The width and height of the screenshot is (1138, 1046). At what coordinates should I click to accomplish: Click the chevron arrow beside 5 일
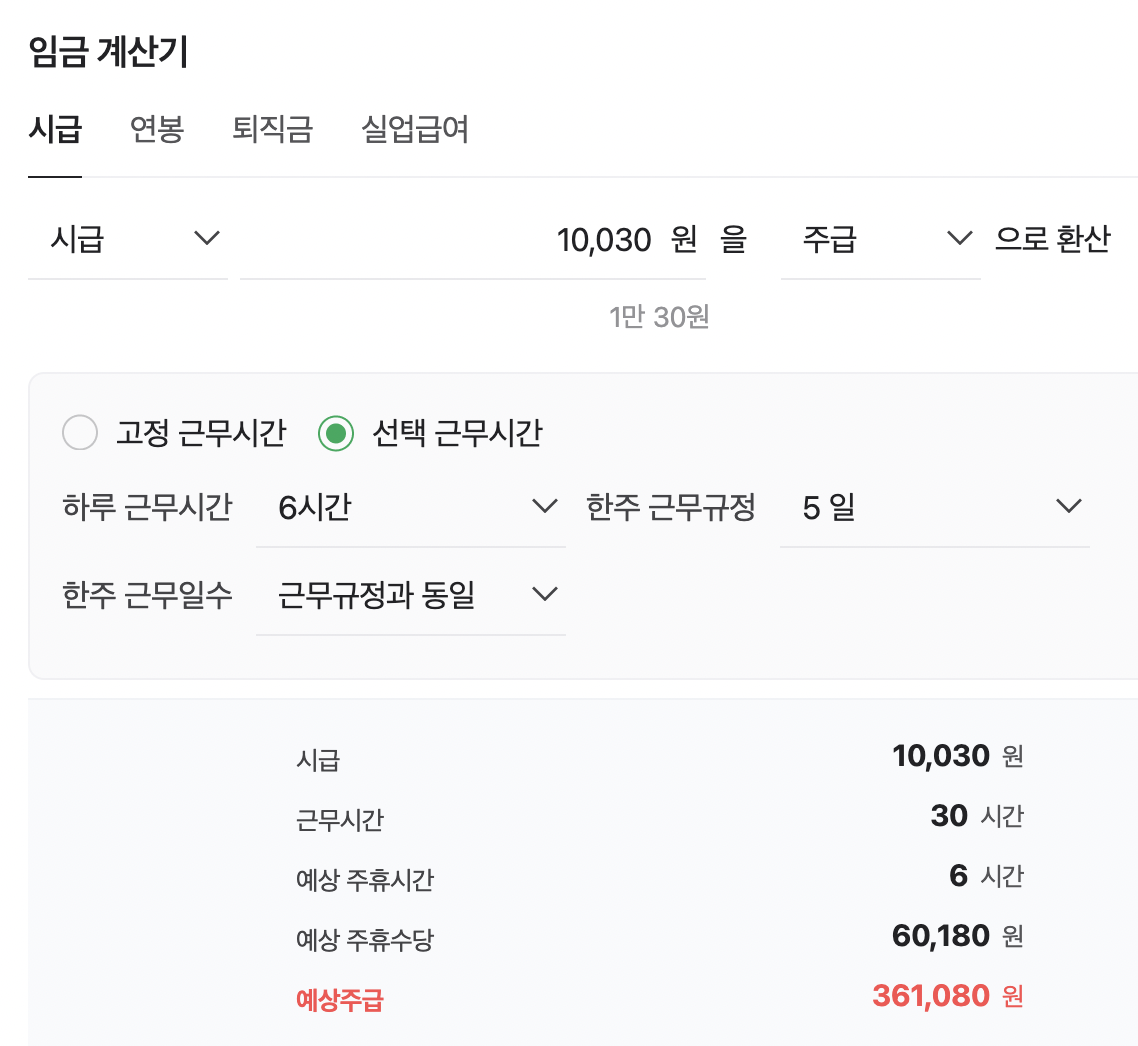tap(1068, 506)
